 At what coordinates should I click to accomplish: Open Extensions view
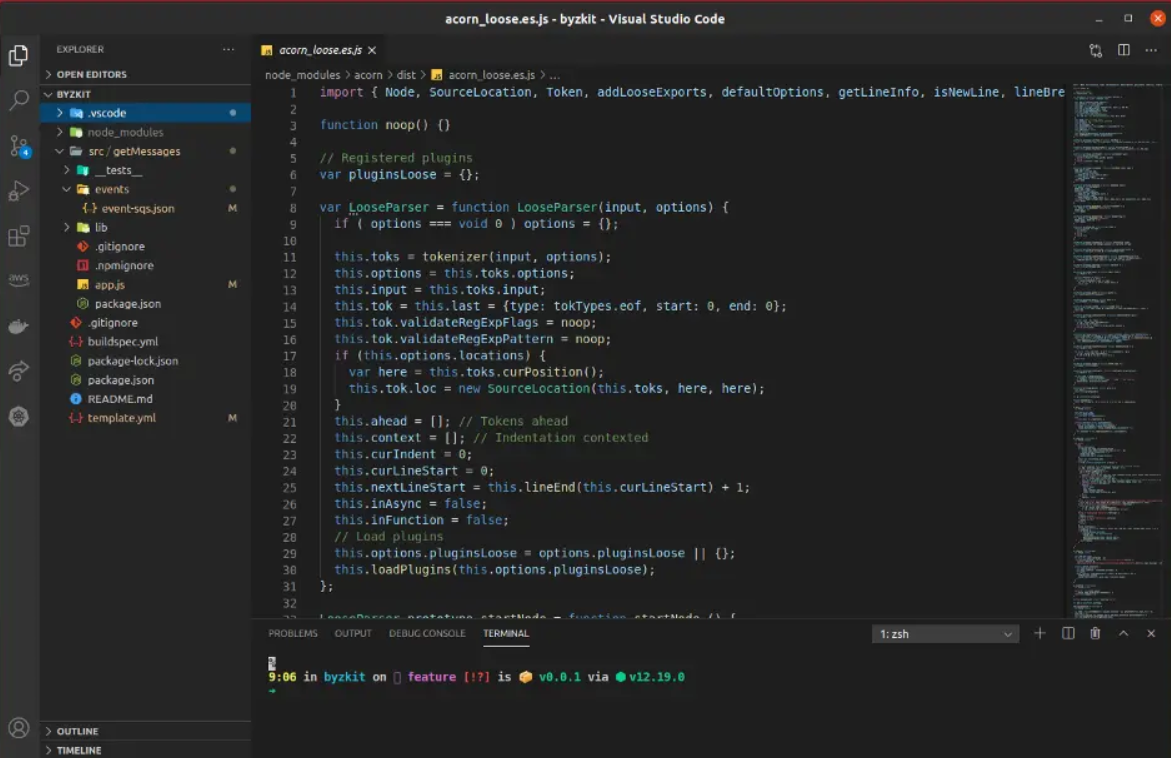[19, 236]
